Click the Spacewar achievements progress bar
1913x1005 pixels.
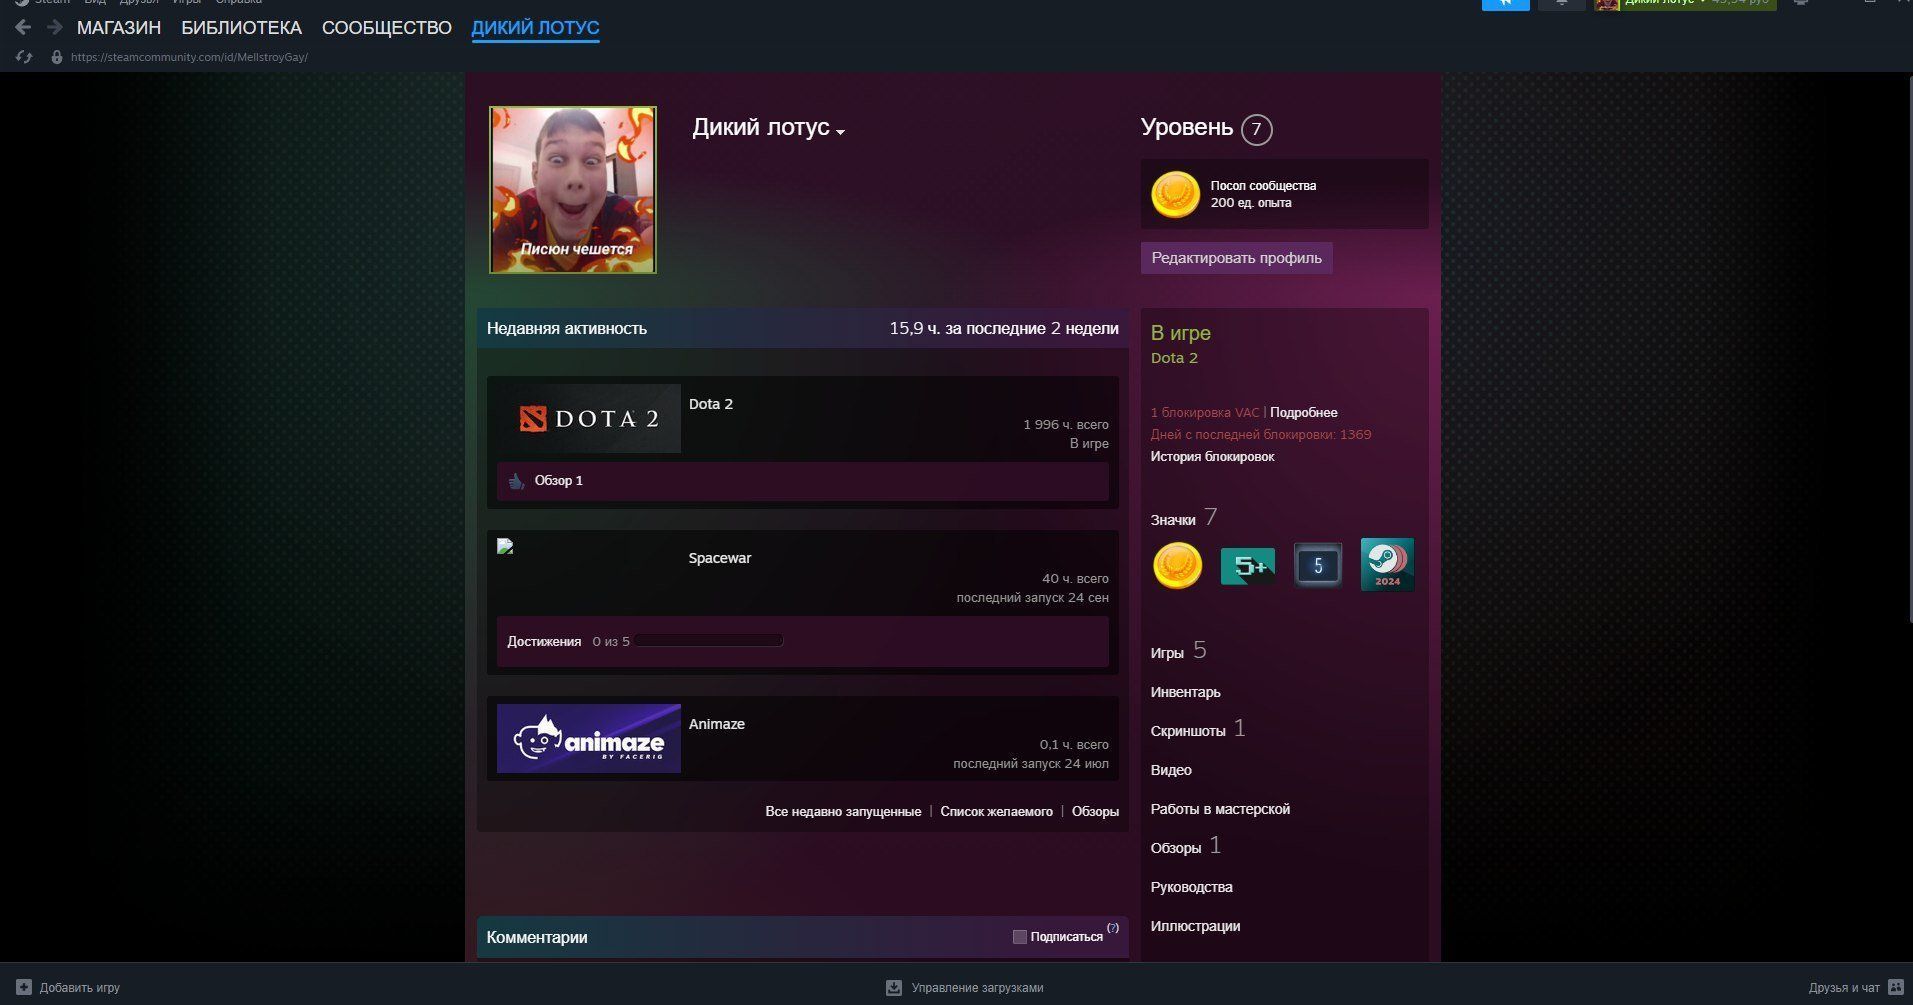point(708,641)
